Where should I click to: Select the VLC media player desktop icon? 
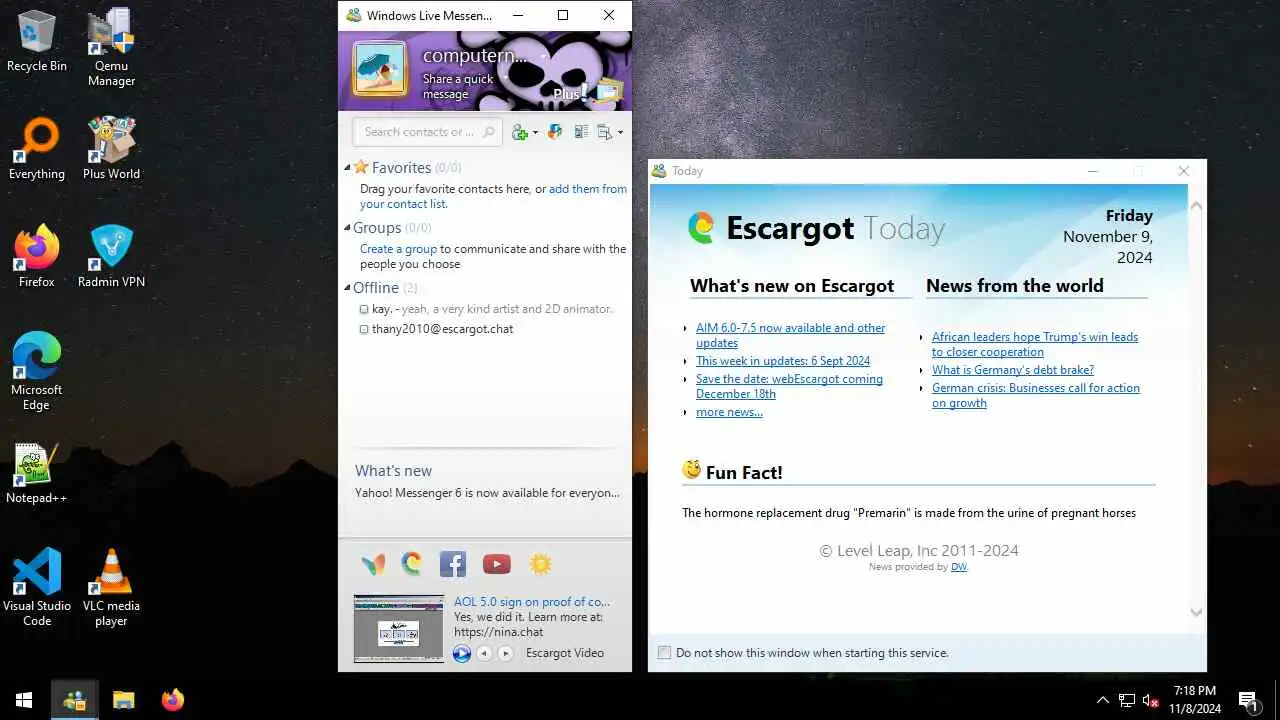click(111, 587)
